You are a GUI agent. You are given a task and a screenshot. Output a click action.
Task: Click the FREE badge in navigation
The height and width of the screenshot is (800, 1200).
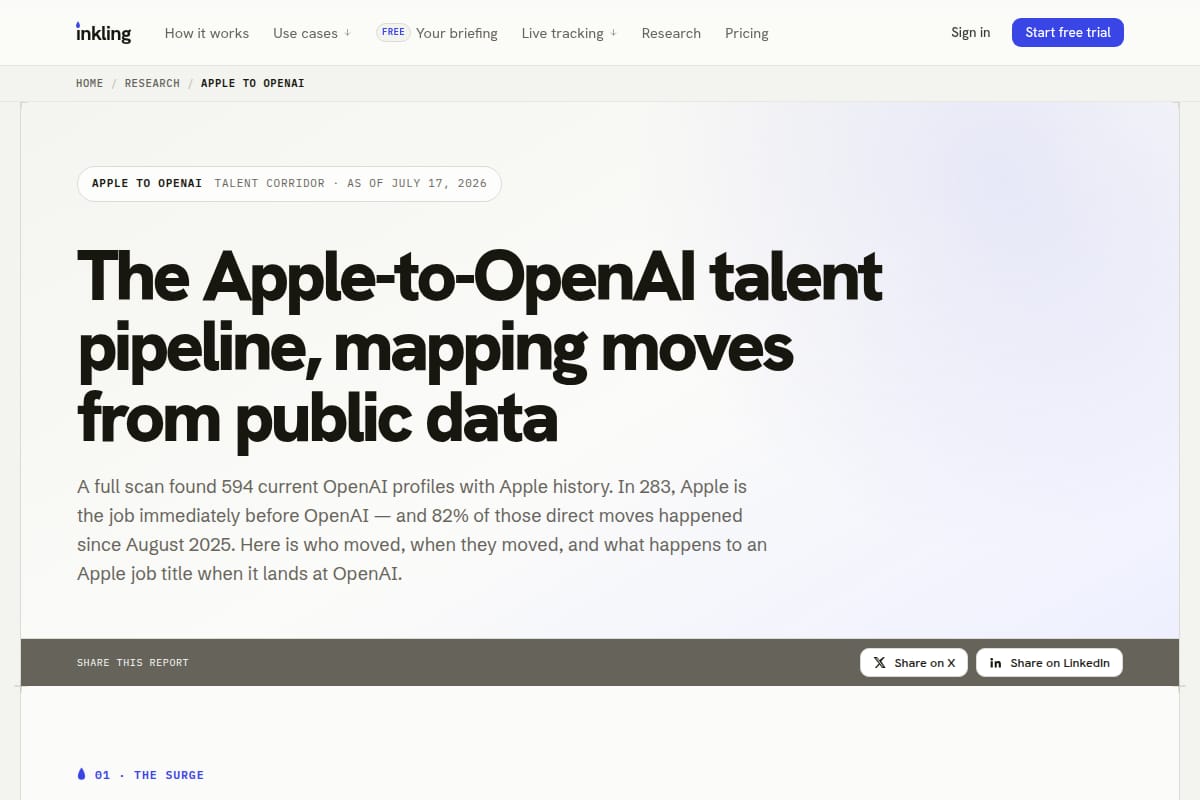point(393,32)
